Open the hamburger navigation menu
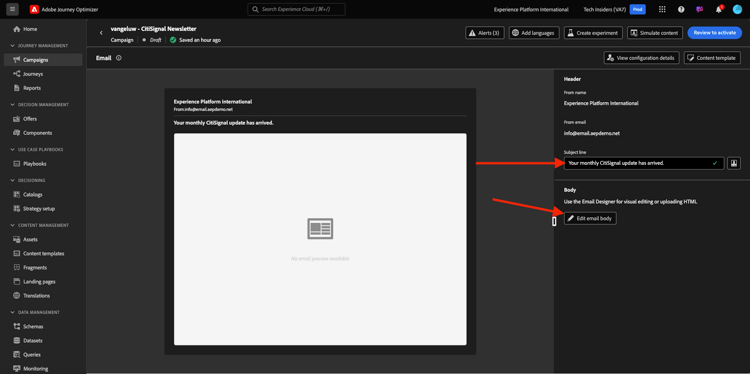This screenshot has width=750, height=374. pos(12,9)
